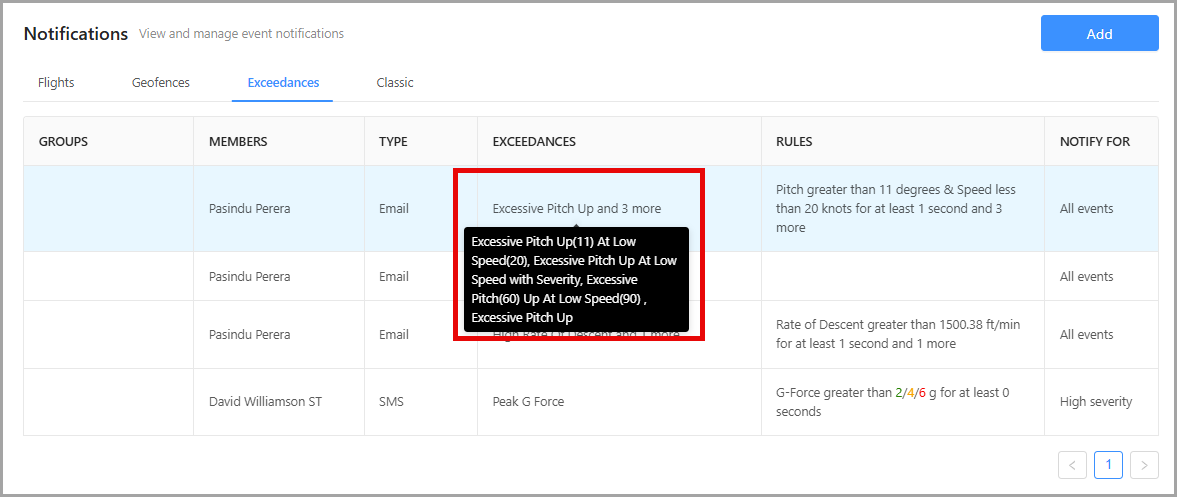
Task: Click the MEMBERS column header
Action: [238, 142]
